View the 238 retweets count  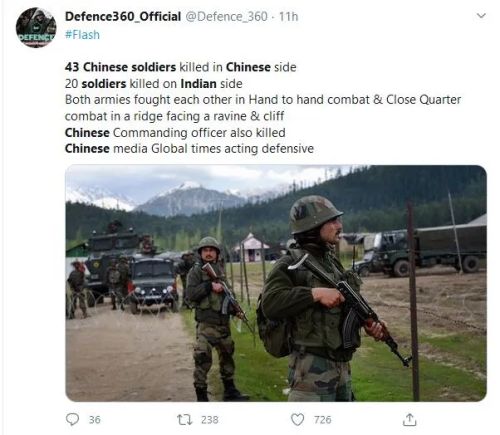click(x=210, y=420)
